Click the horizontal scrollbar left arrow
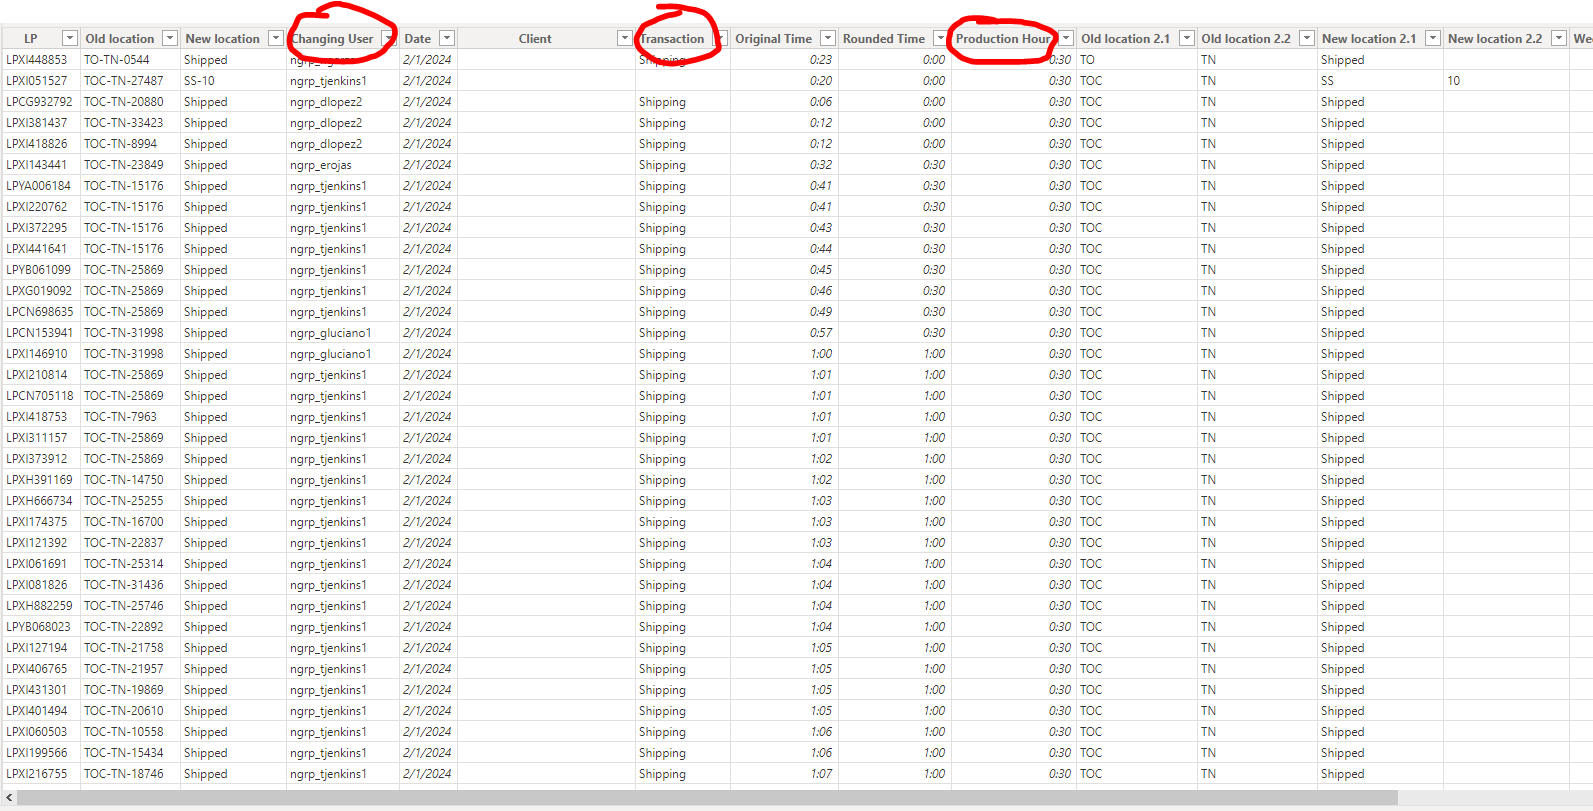 (x=10, y=797)
